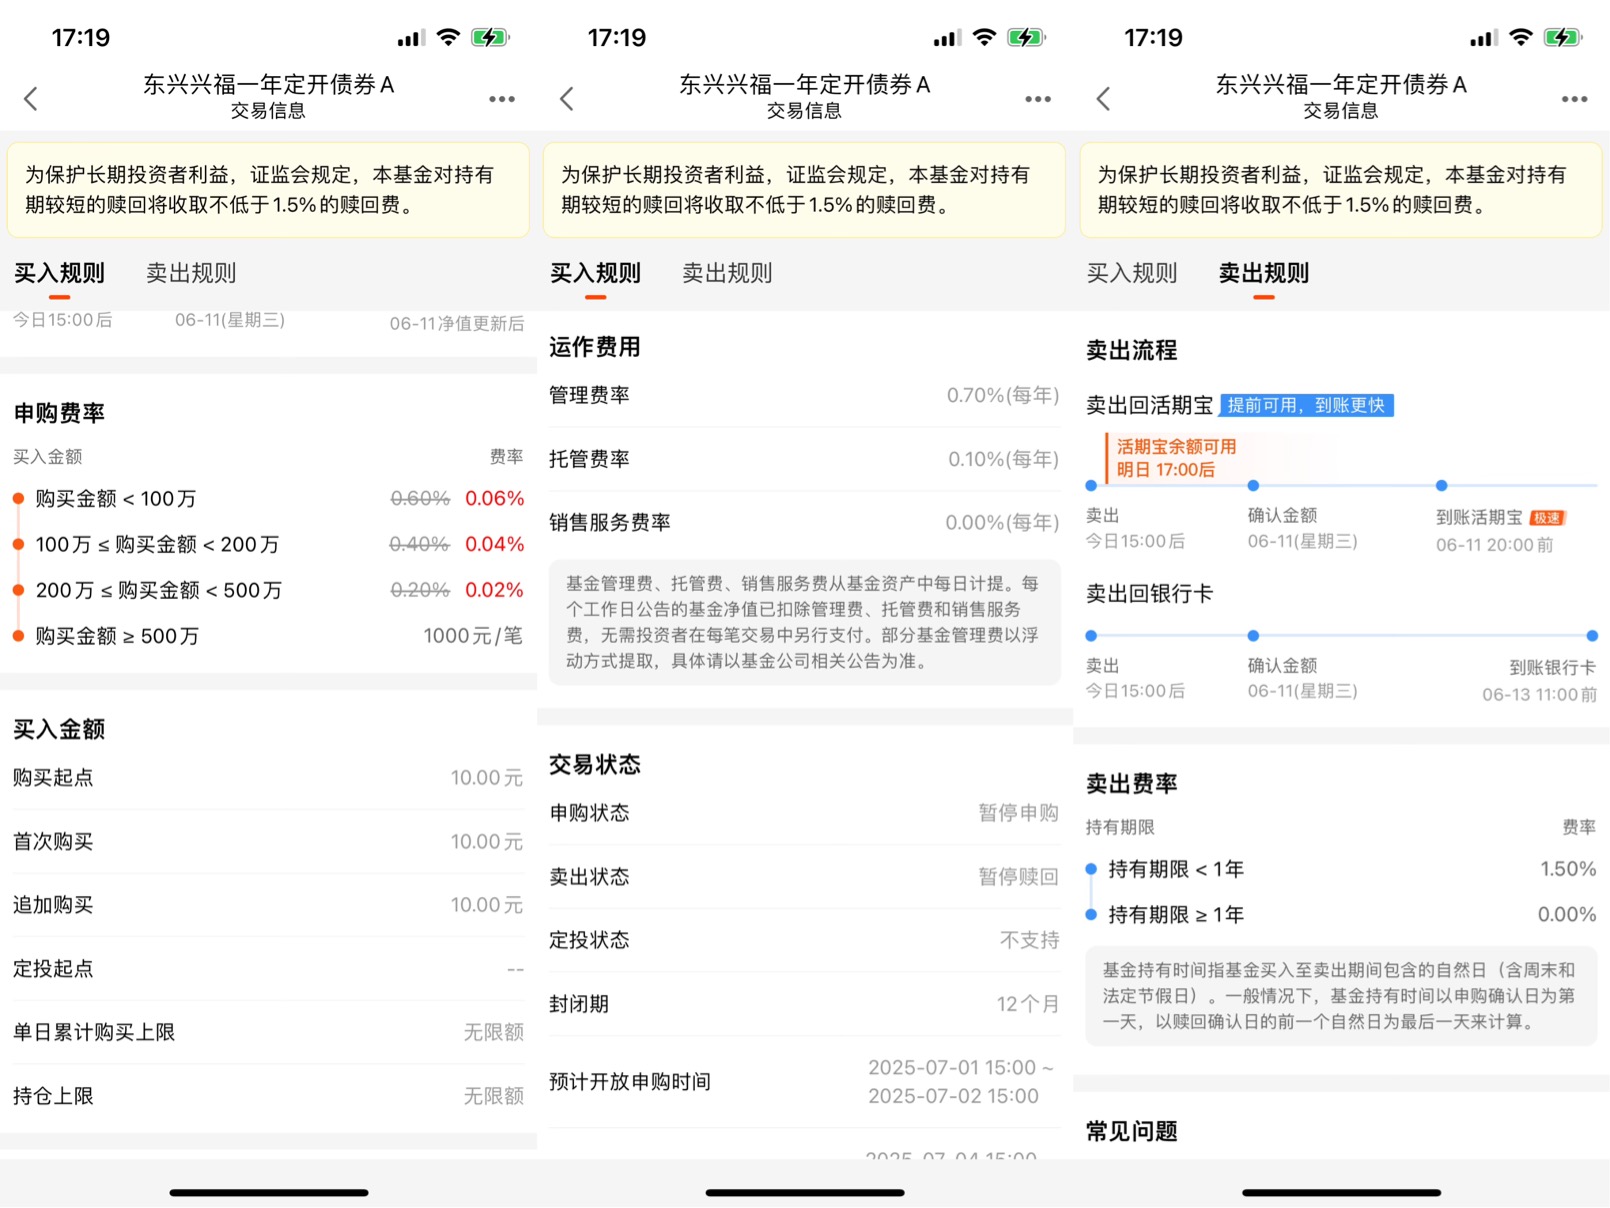Viewport: 1610px width, 1208px height.
Task: Tap the discounted rate 0.04%
Action: 494,544
